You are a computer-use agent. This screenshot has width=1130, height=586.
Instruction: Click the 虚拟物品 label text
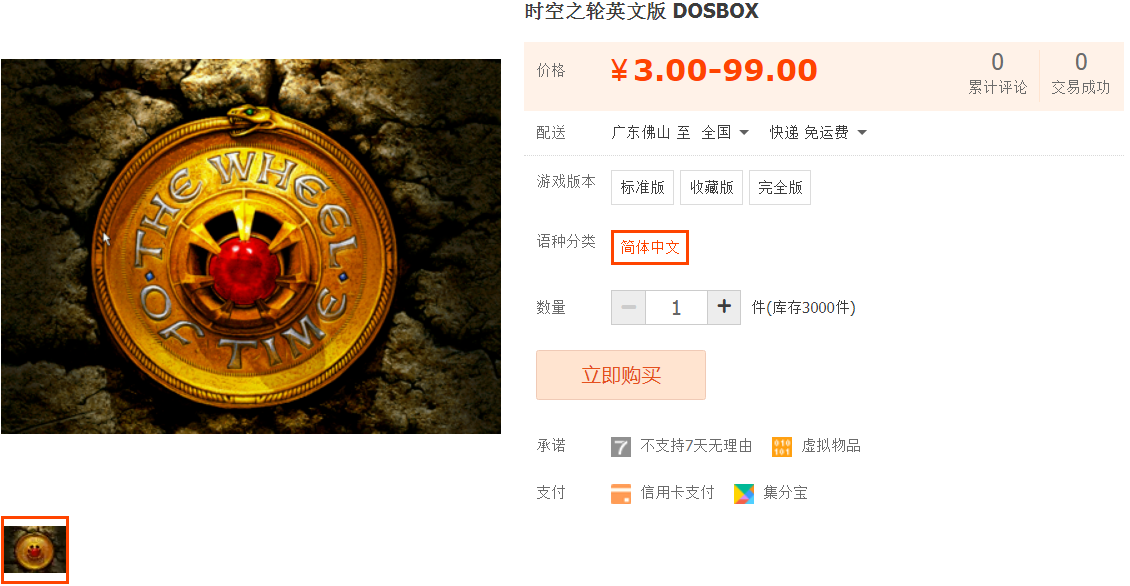click(831, 446)
